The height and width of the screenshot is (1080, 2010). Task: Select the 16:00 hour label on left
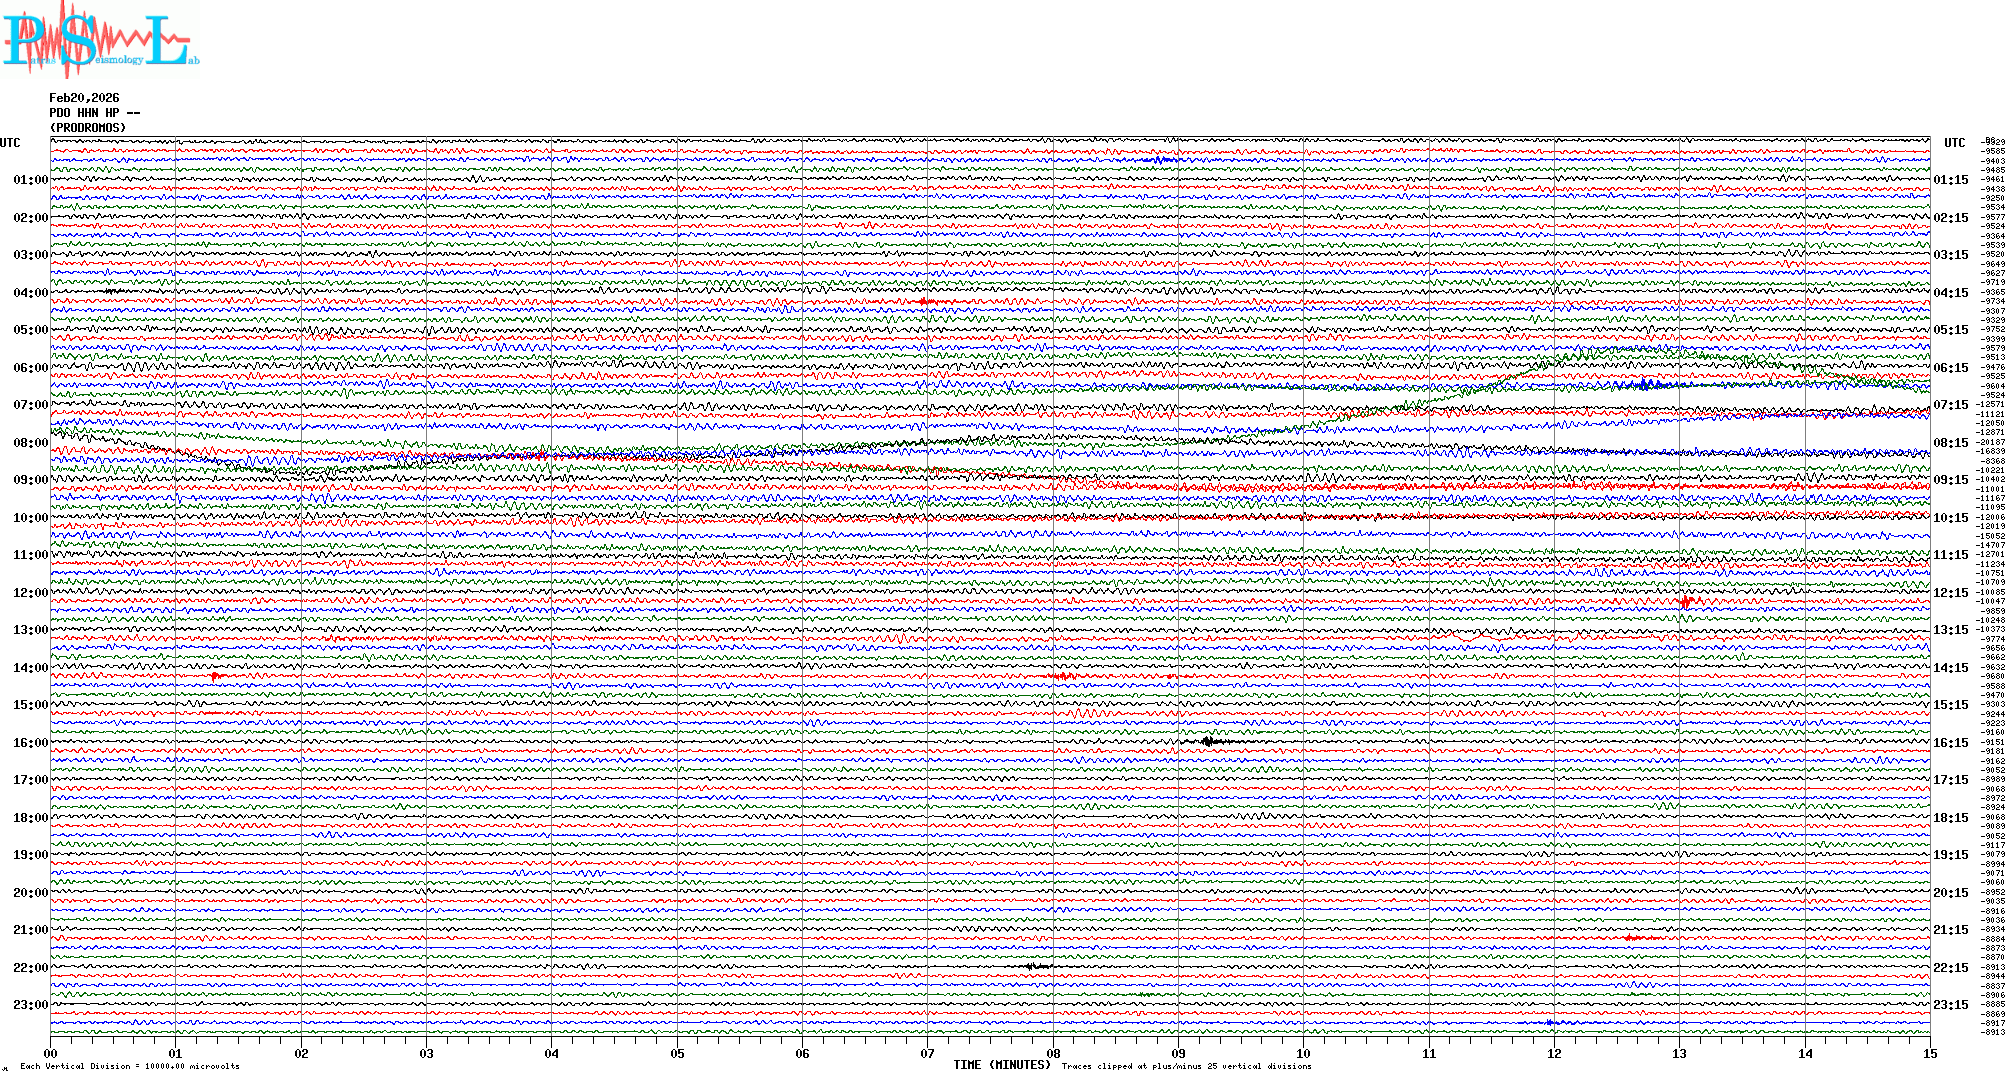pos(30,743)
